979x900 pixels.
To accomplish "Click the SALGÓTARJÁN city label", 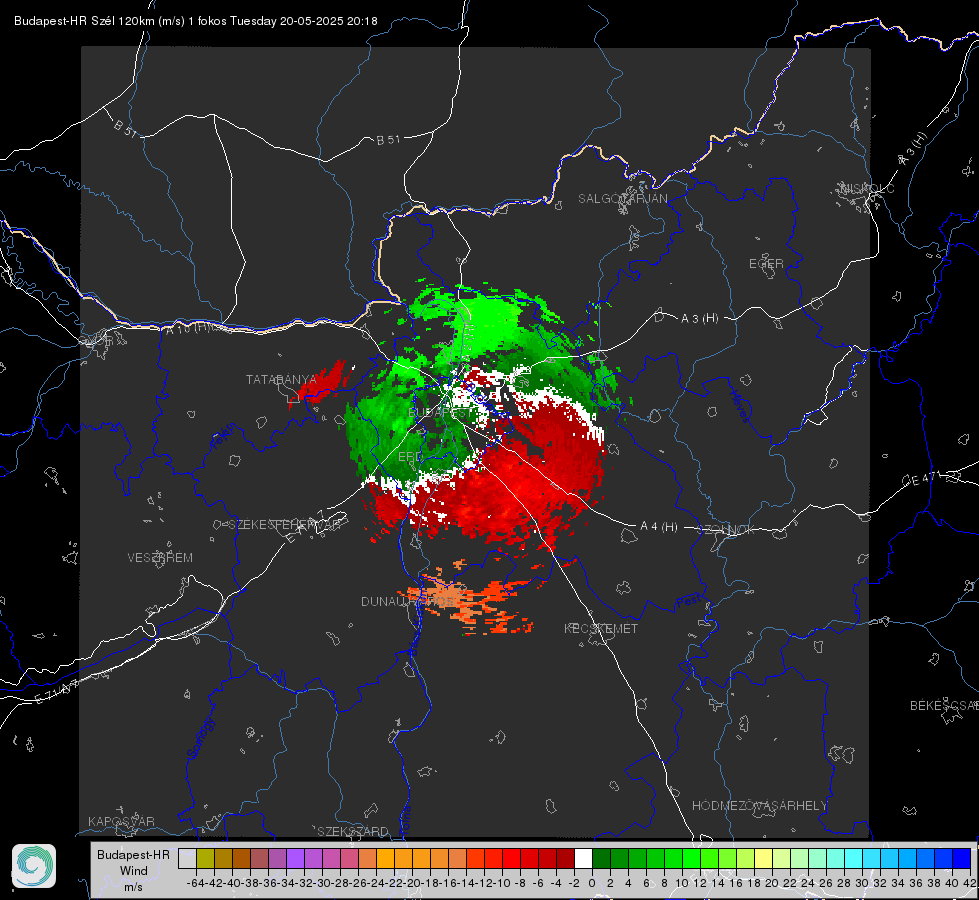I will point(622,199).
